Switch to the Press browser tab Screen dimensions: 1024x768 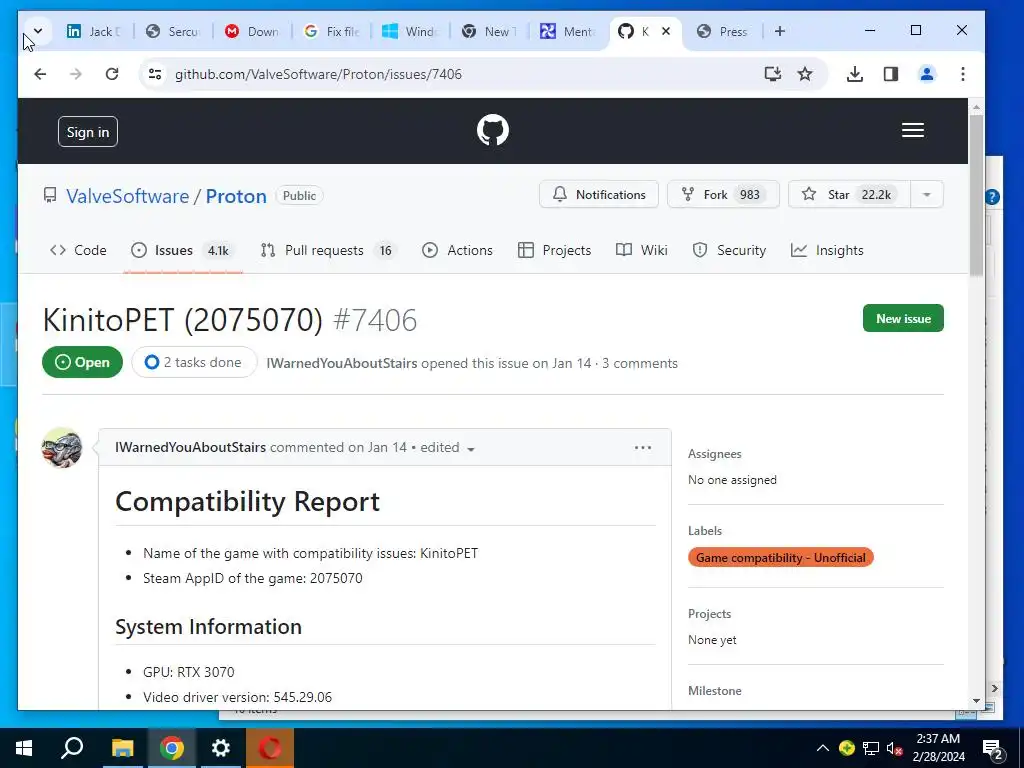(723, 31)
